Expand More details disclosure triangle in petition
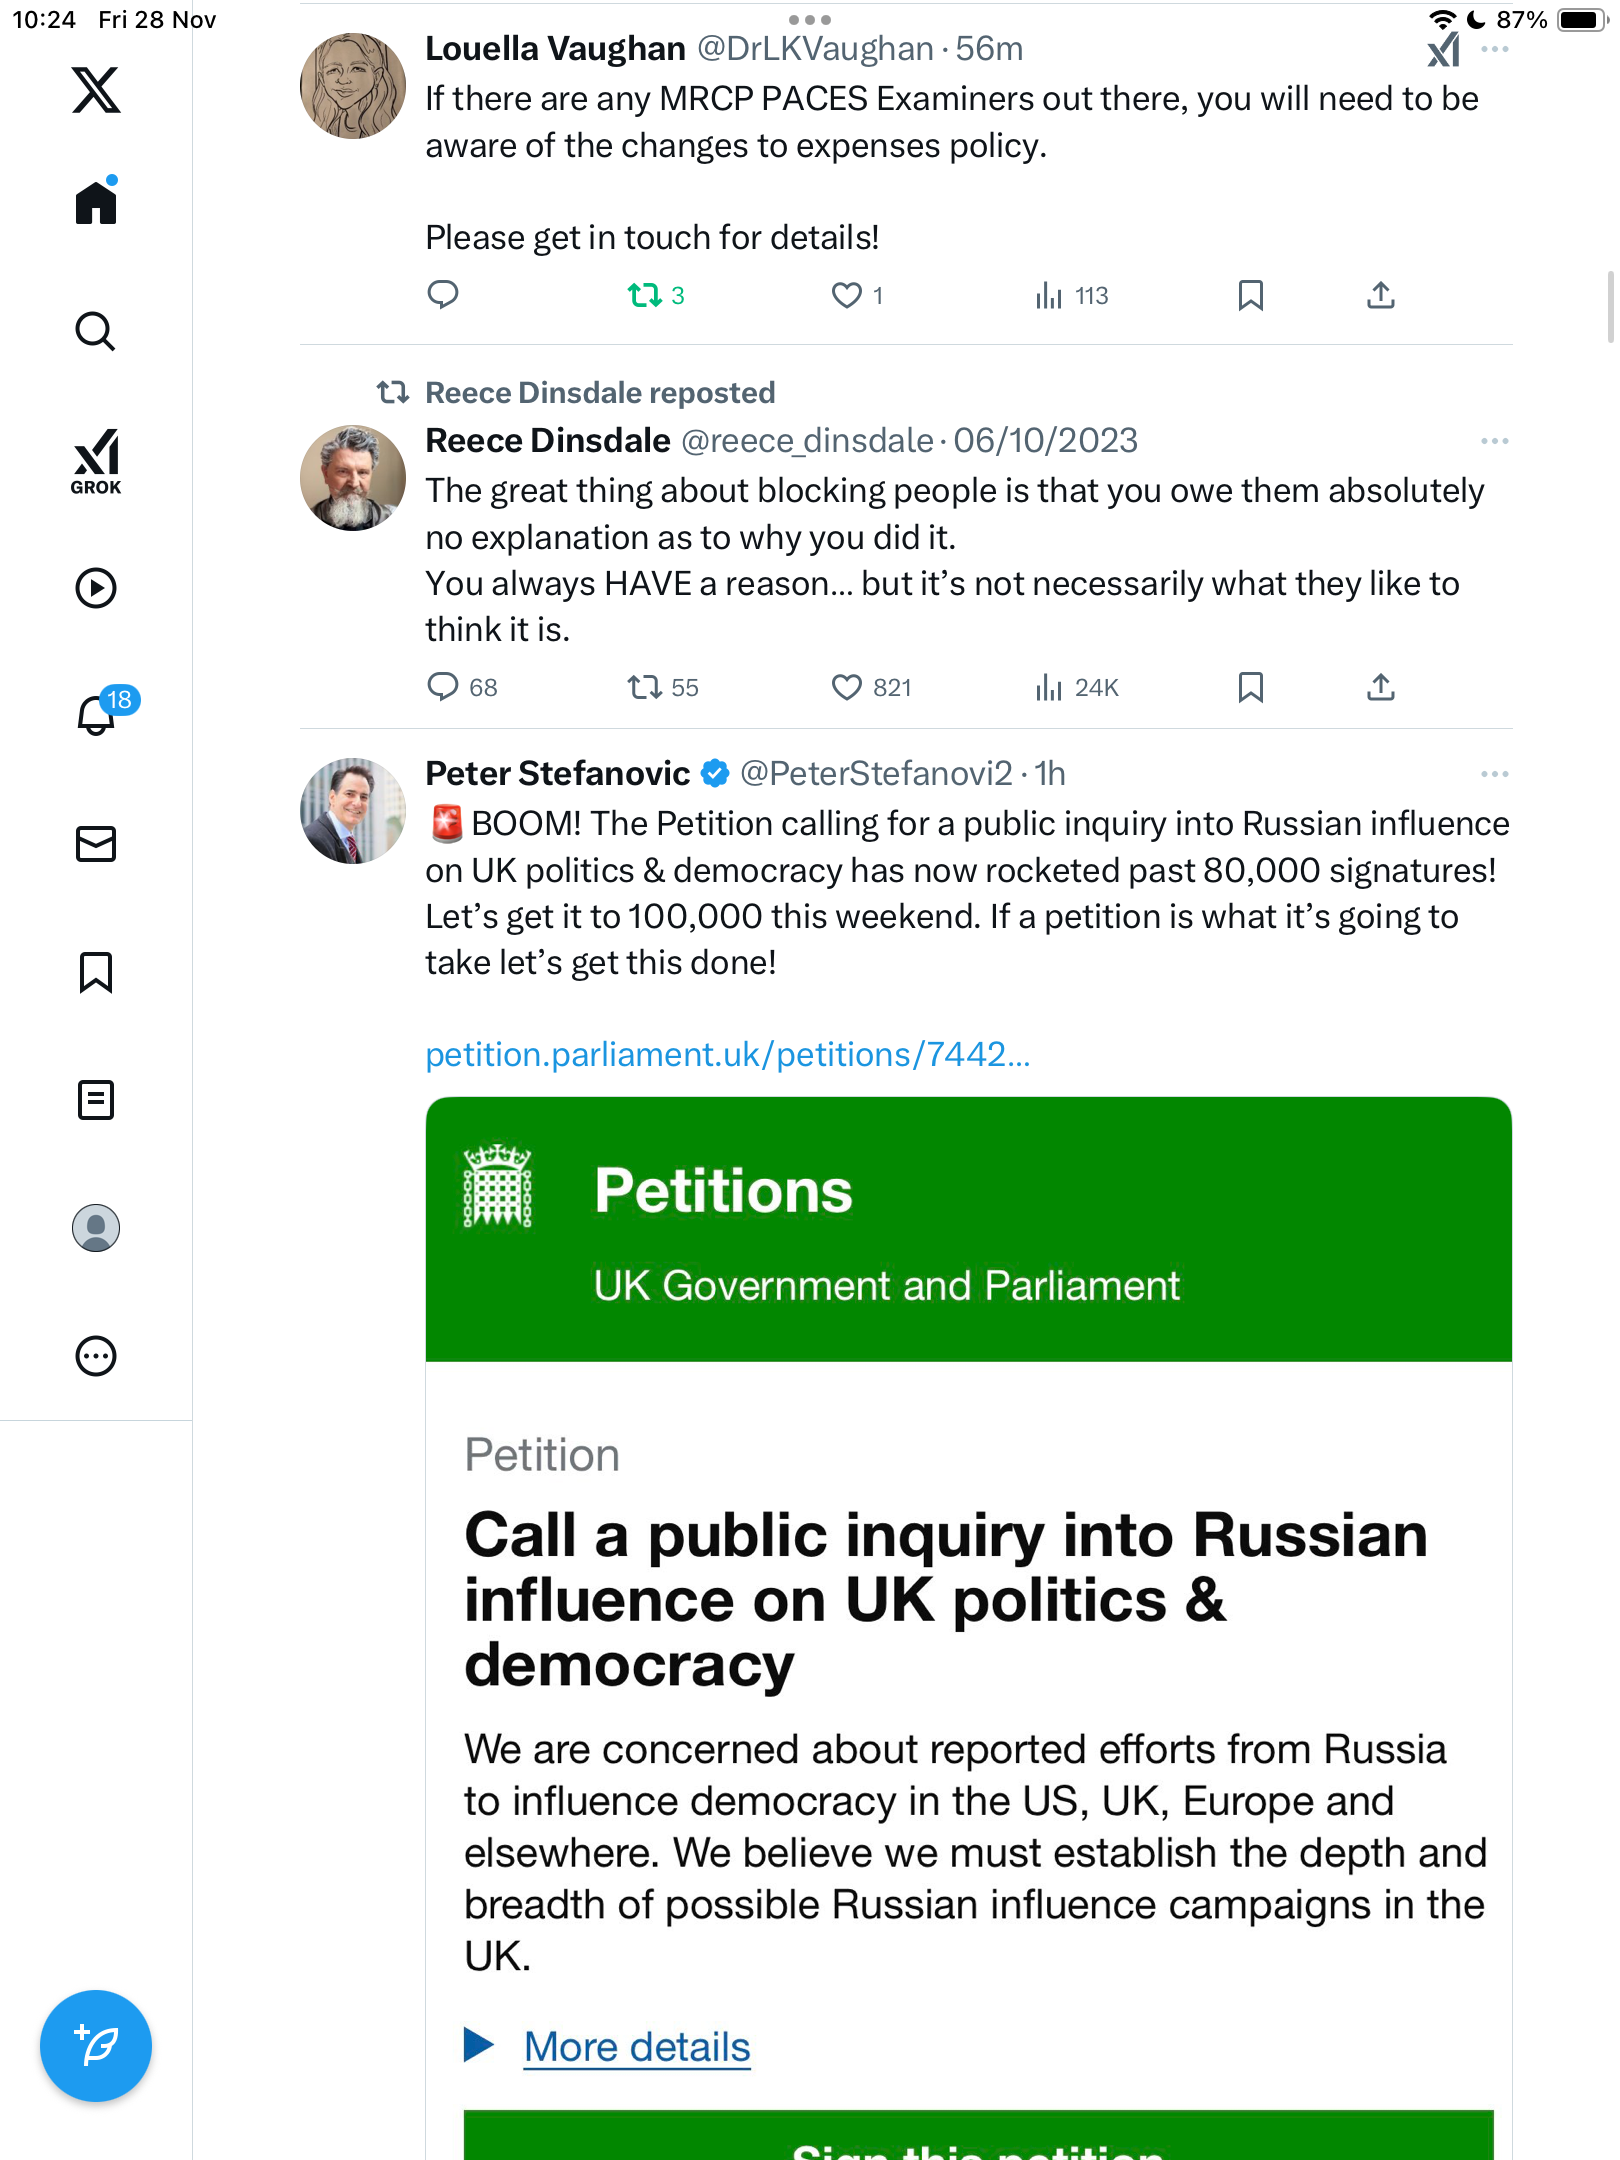The image size is (1620, 2160). coord(479,2045)
